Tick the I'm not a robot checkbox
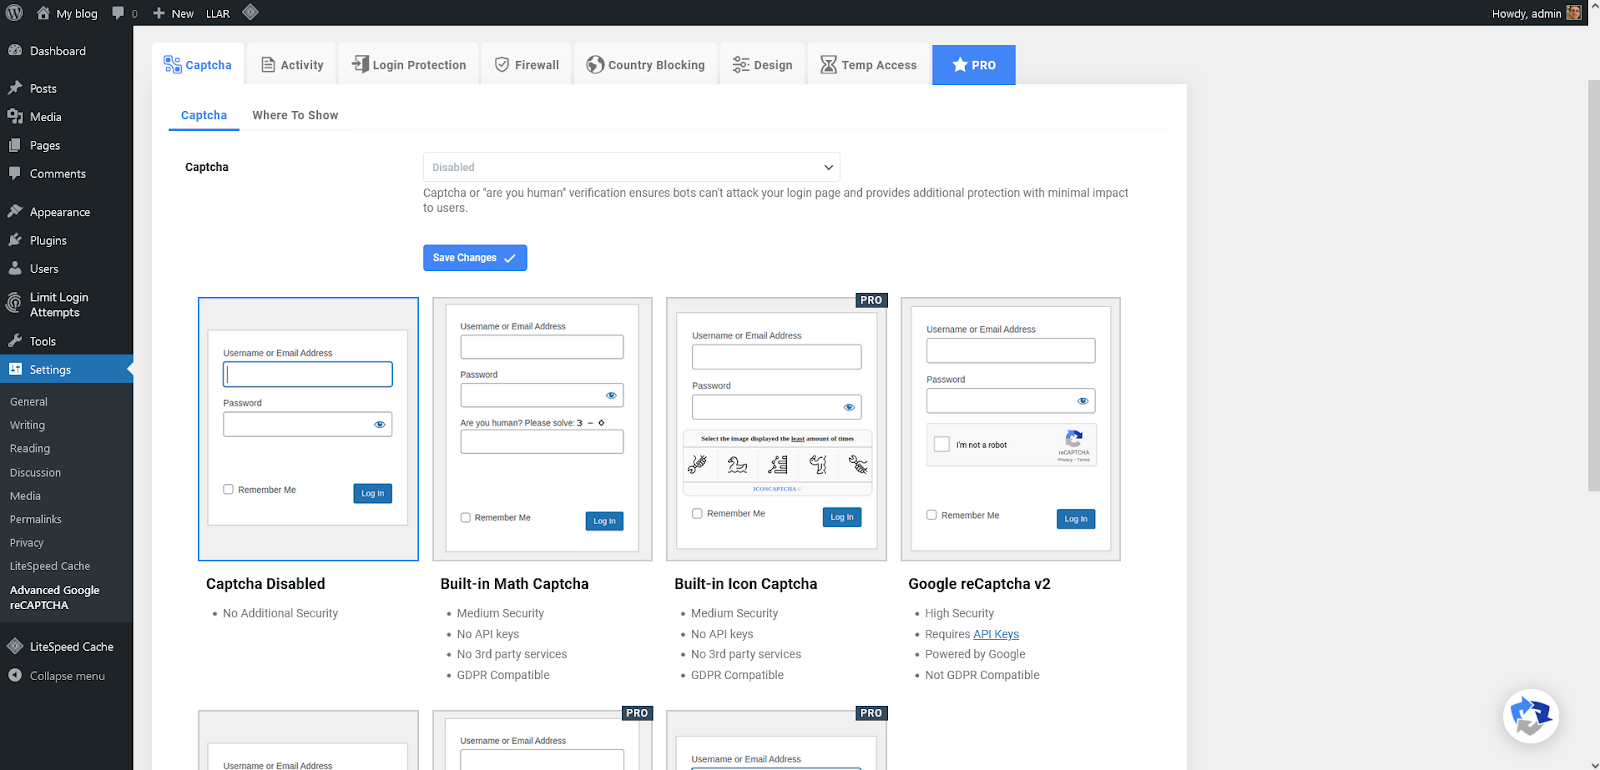1600x770 pixels. [942, 444]
